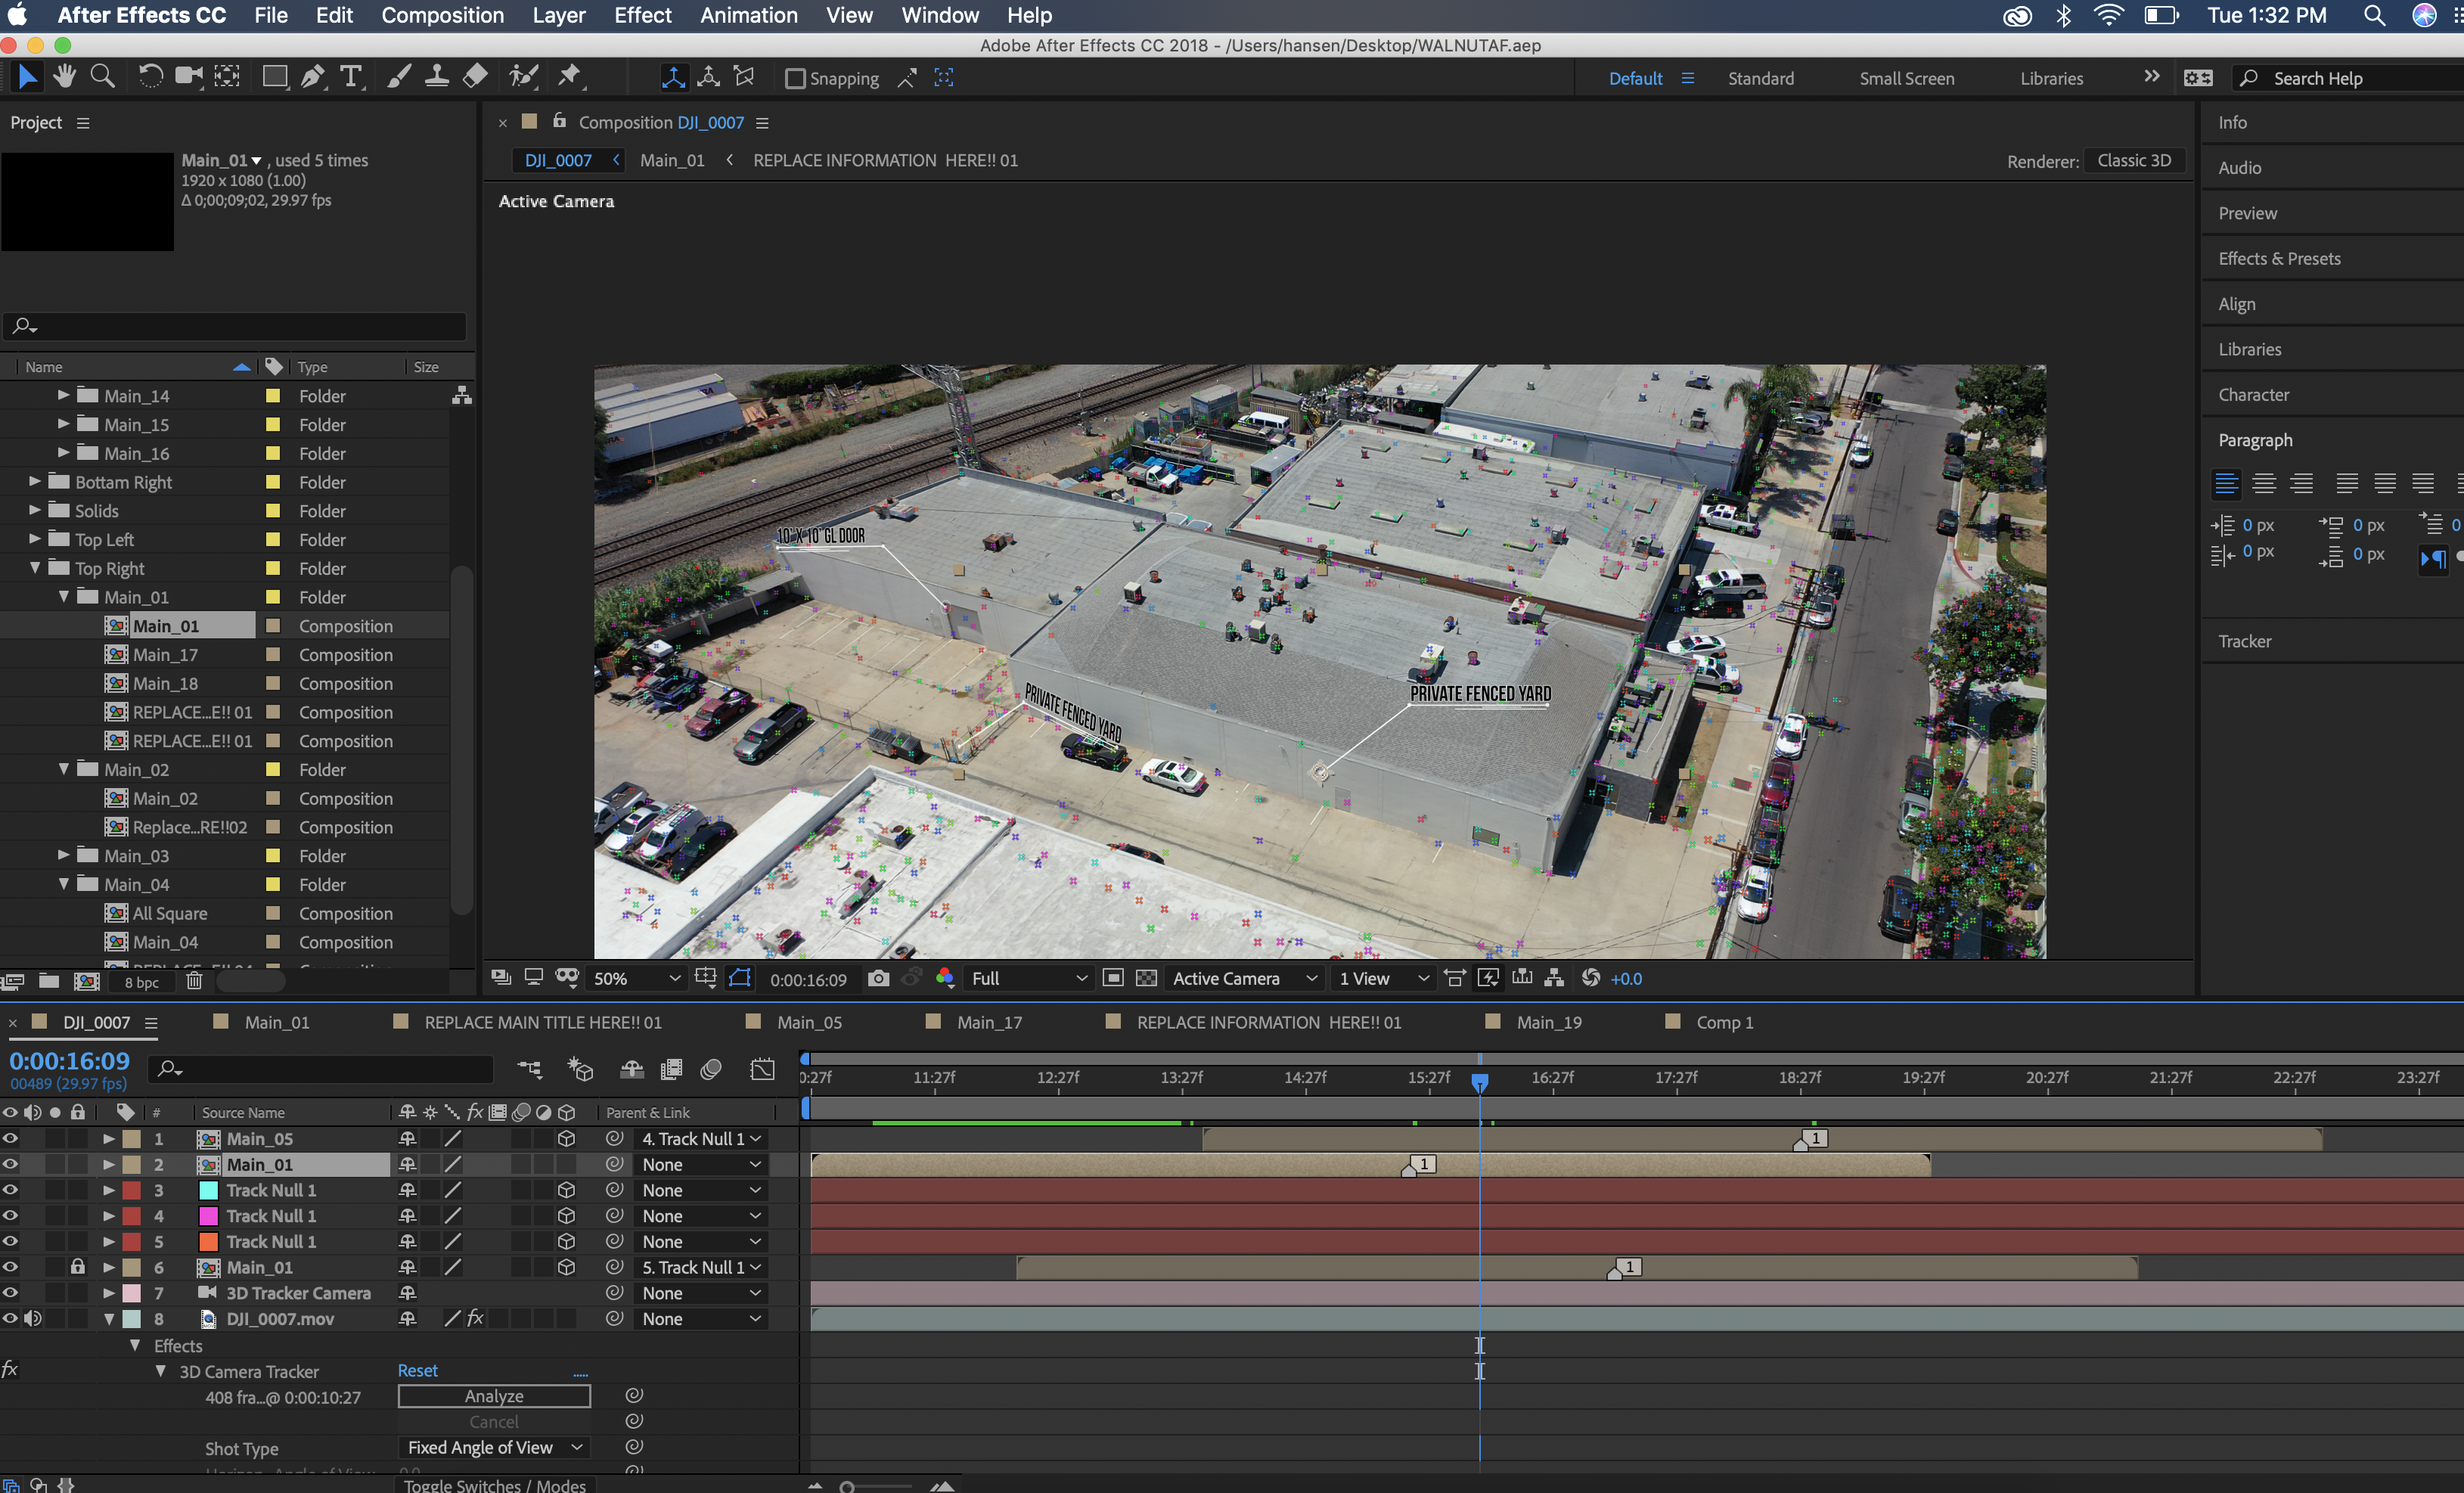2464x1493 pixels.
Task: Open Shot Type Fixed Angle of View dropdown
Action: [x=494, y=1447]
